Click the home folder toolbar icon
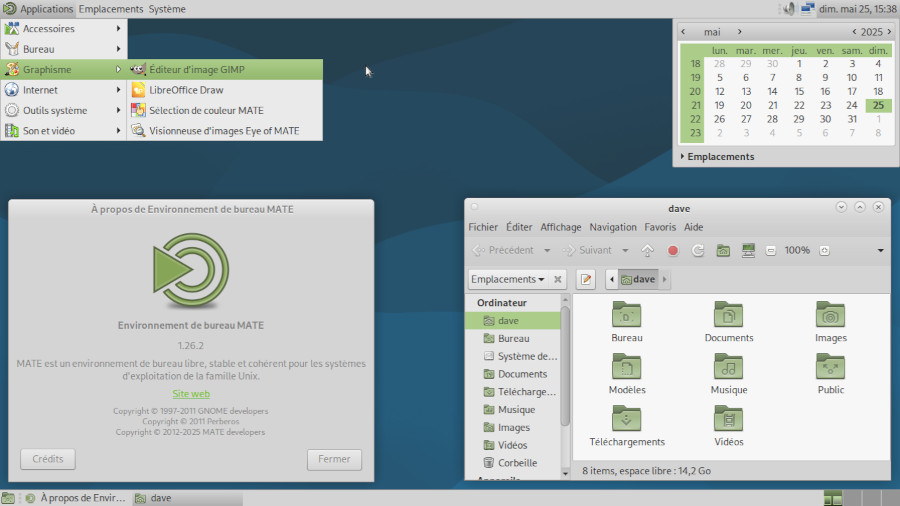The width and height of the screenshot is (900, 506). click(723, 250)
